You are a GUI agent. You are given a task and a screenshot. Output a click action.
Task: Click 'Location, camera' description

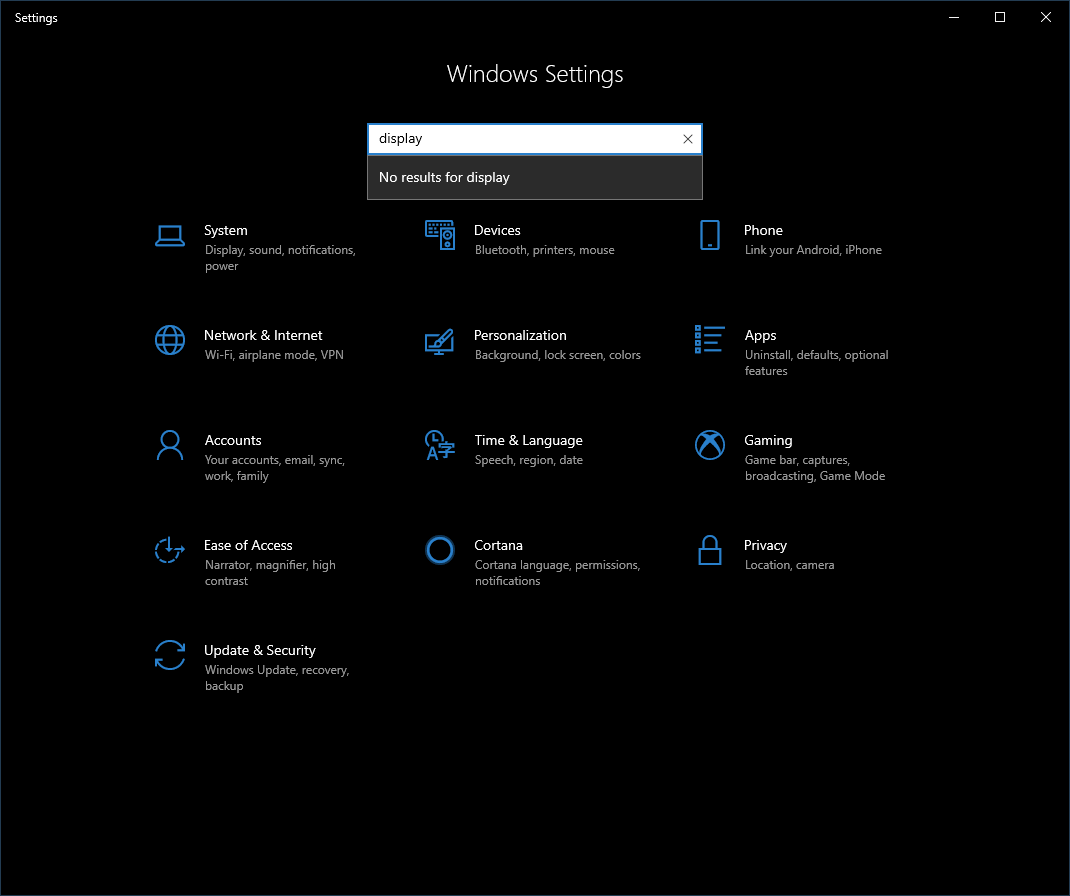point(790,566)
